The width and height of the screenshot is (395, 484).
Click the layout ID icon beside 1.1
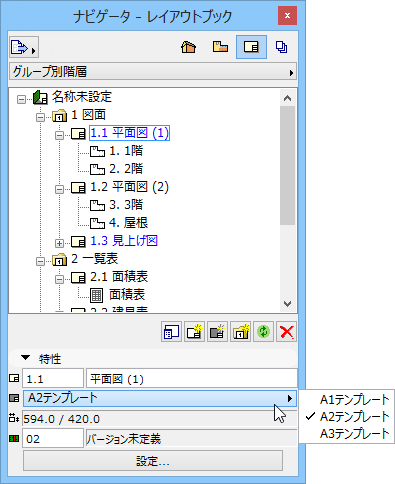(x=14, y=378)
